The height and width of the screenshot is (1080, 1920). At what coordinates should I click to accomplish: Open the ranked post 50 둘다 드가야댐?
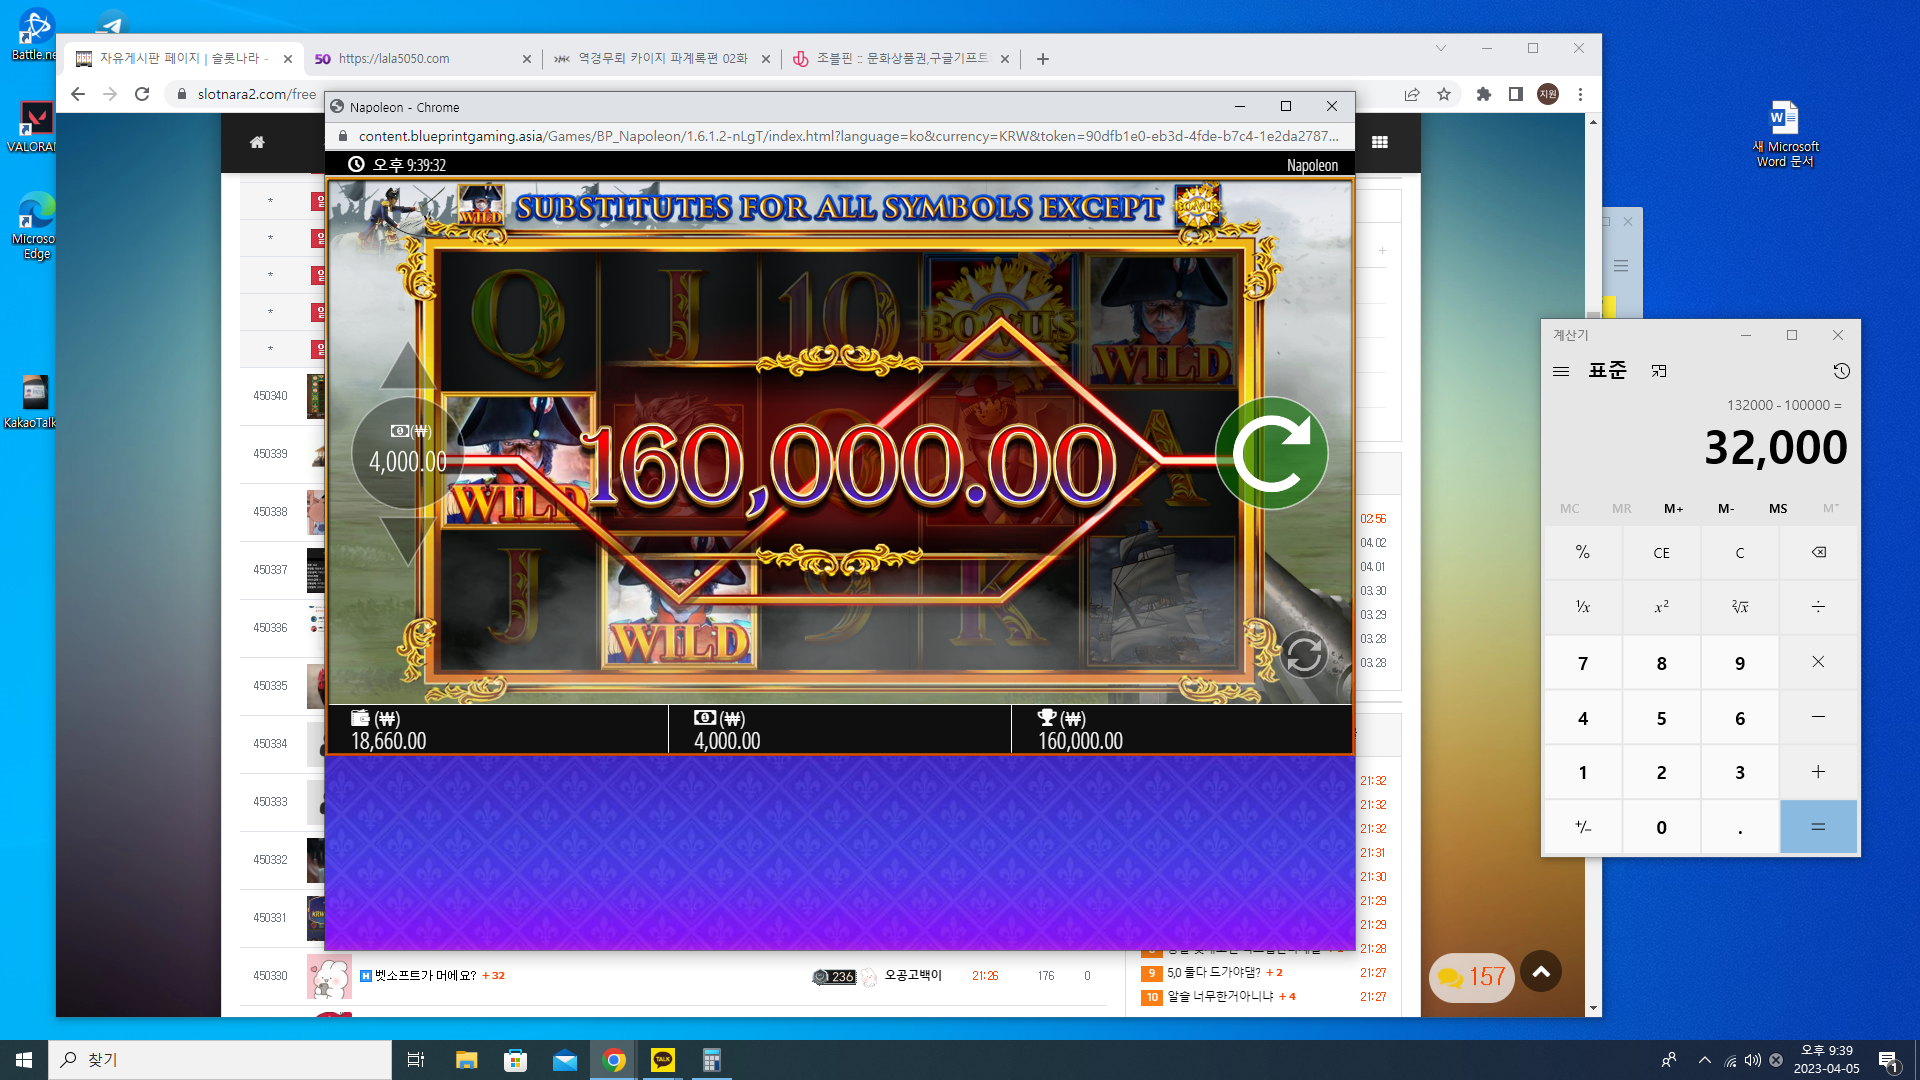[1214, 972]
